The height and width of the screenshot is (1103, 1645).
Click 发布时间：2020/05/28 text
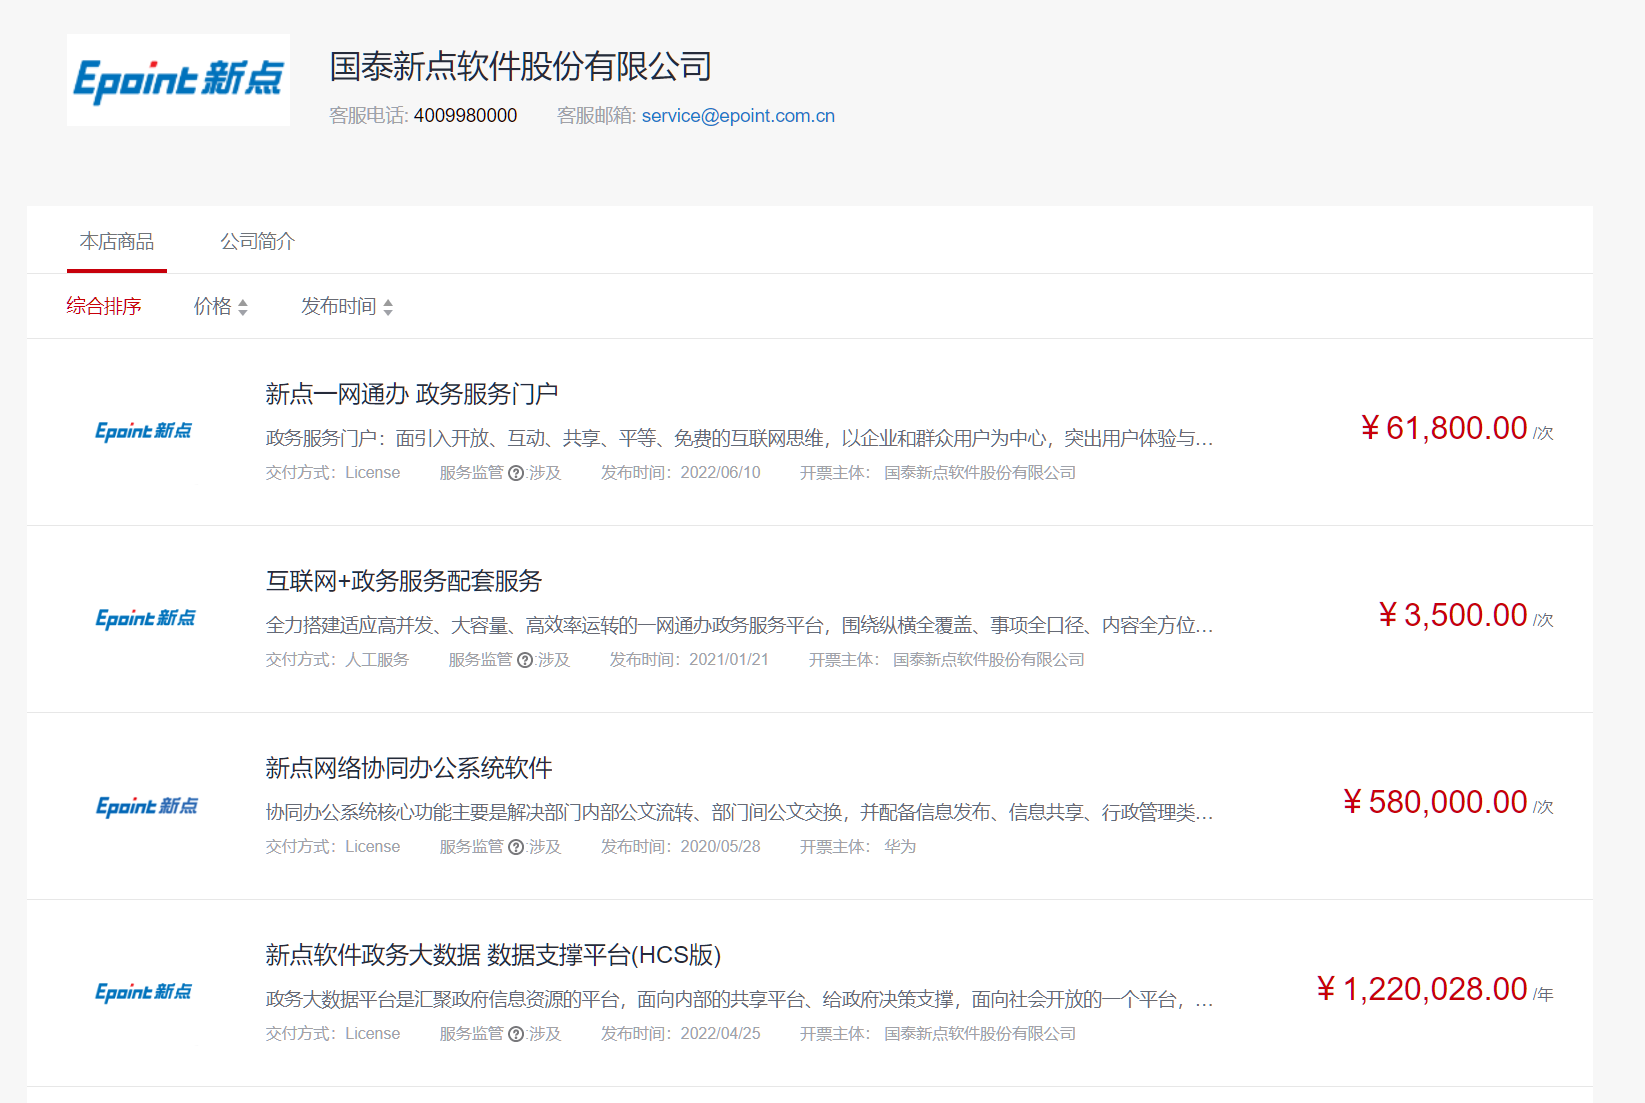(x=680, y=847)
